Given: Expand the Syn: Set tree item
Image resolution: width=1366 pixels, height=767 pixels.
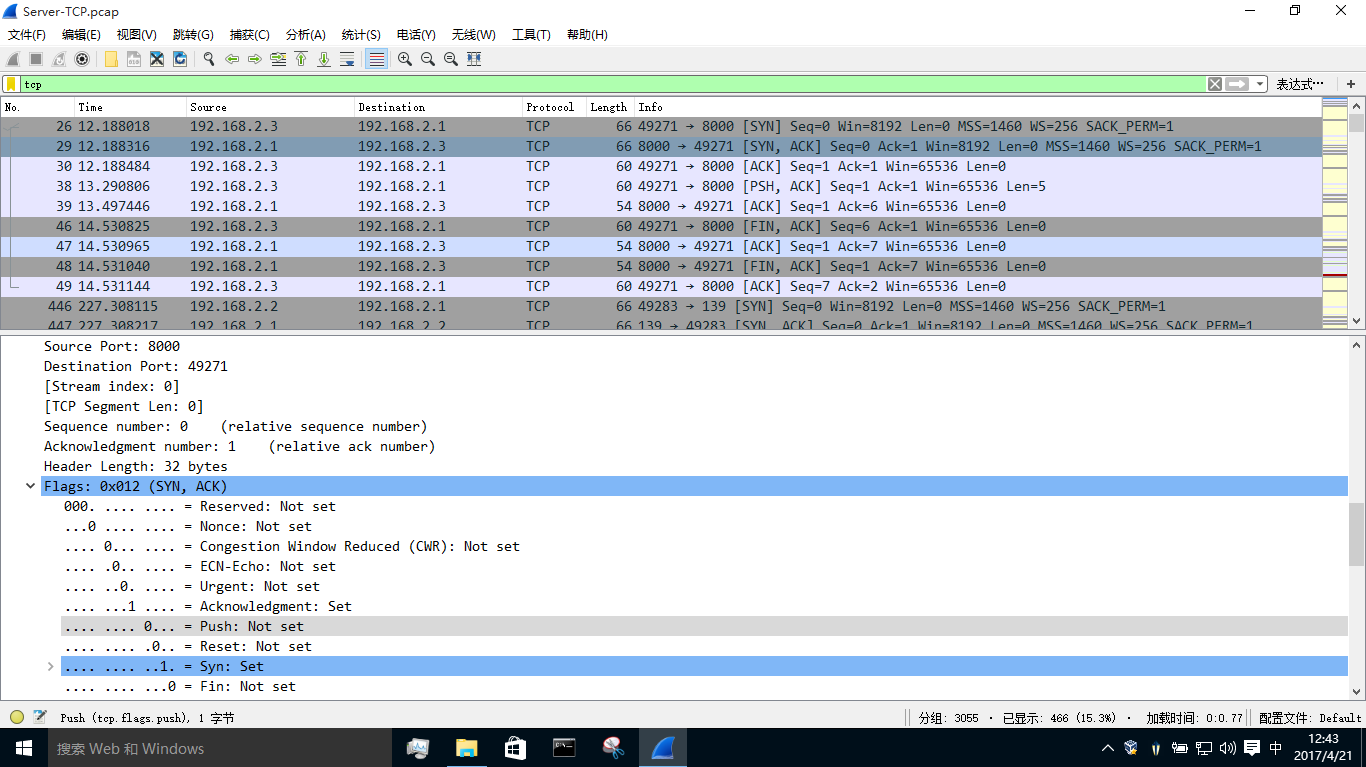Looking at the screenshot, I should tap(50, 666).
